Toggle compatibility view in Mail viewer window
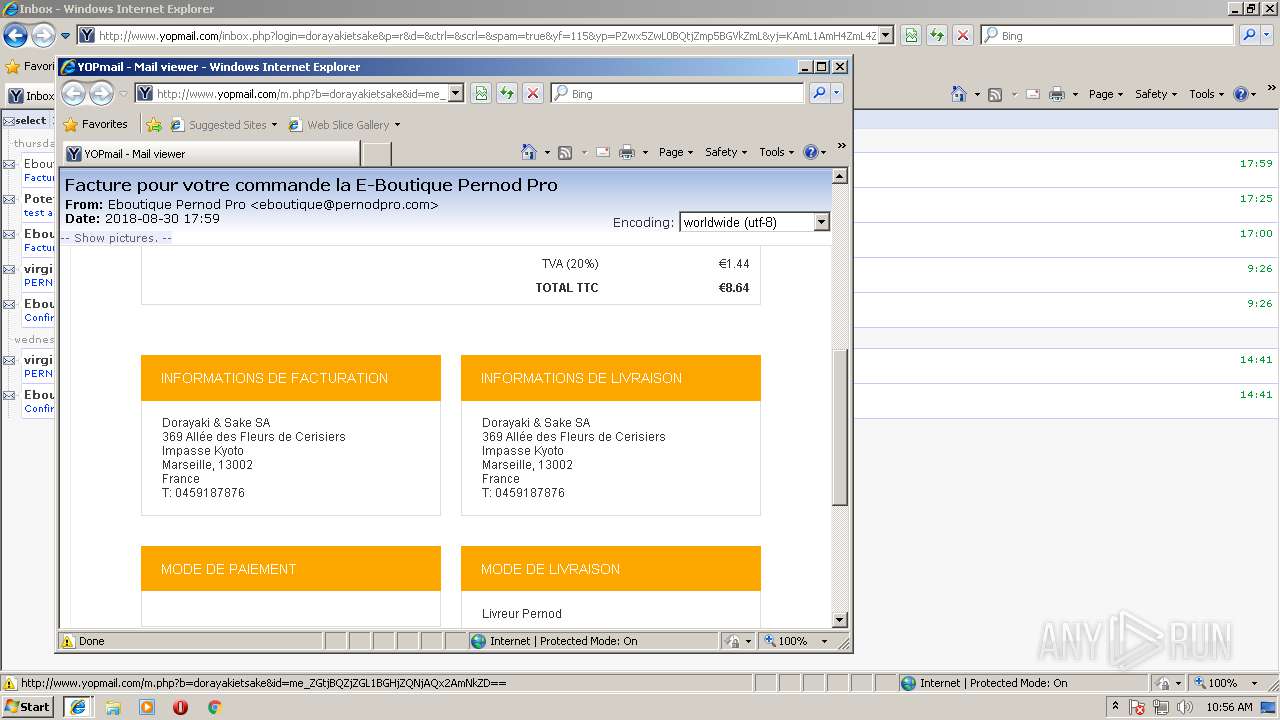Image resolution: width=1280 pixels, height=720 pixels. pos(481,93)
